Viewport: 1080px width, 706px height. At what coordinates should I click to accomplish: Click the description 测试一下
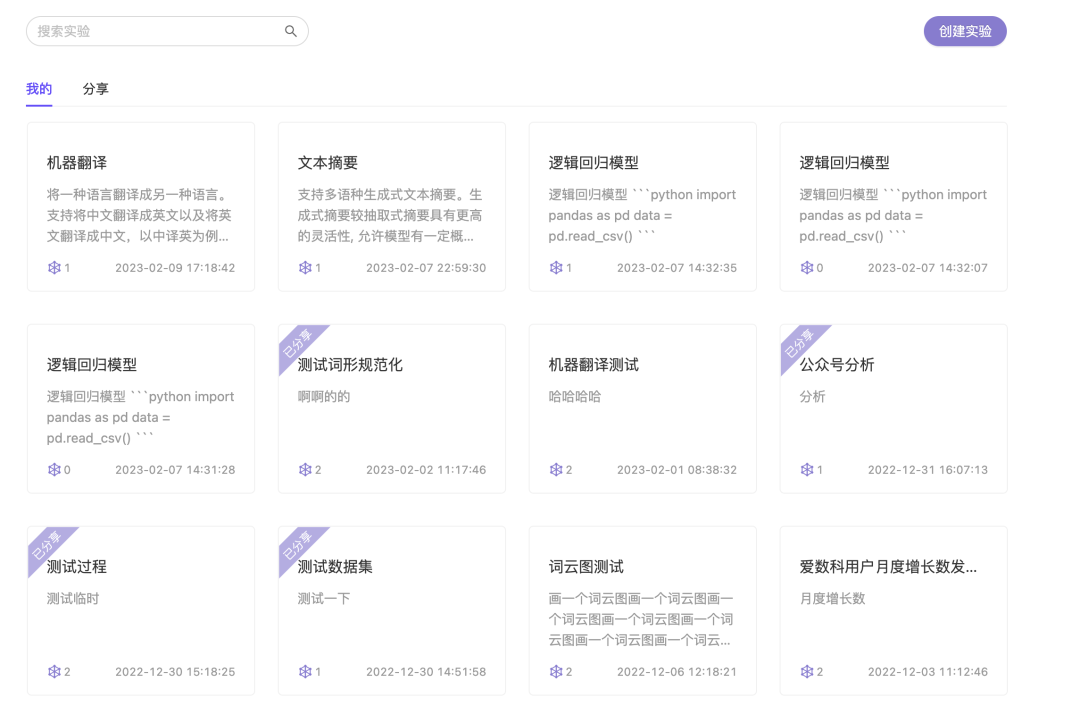coord(324,598)
